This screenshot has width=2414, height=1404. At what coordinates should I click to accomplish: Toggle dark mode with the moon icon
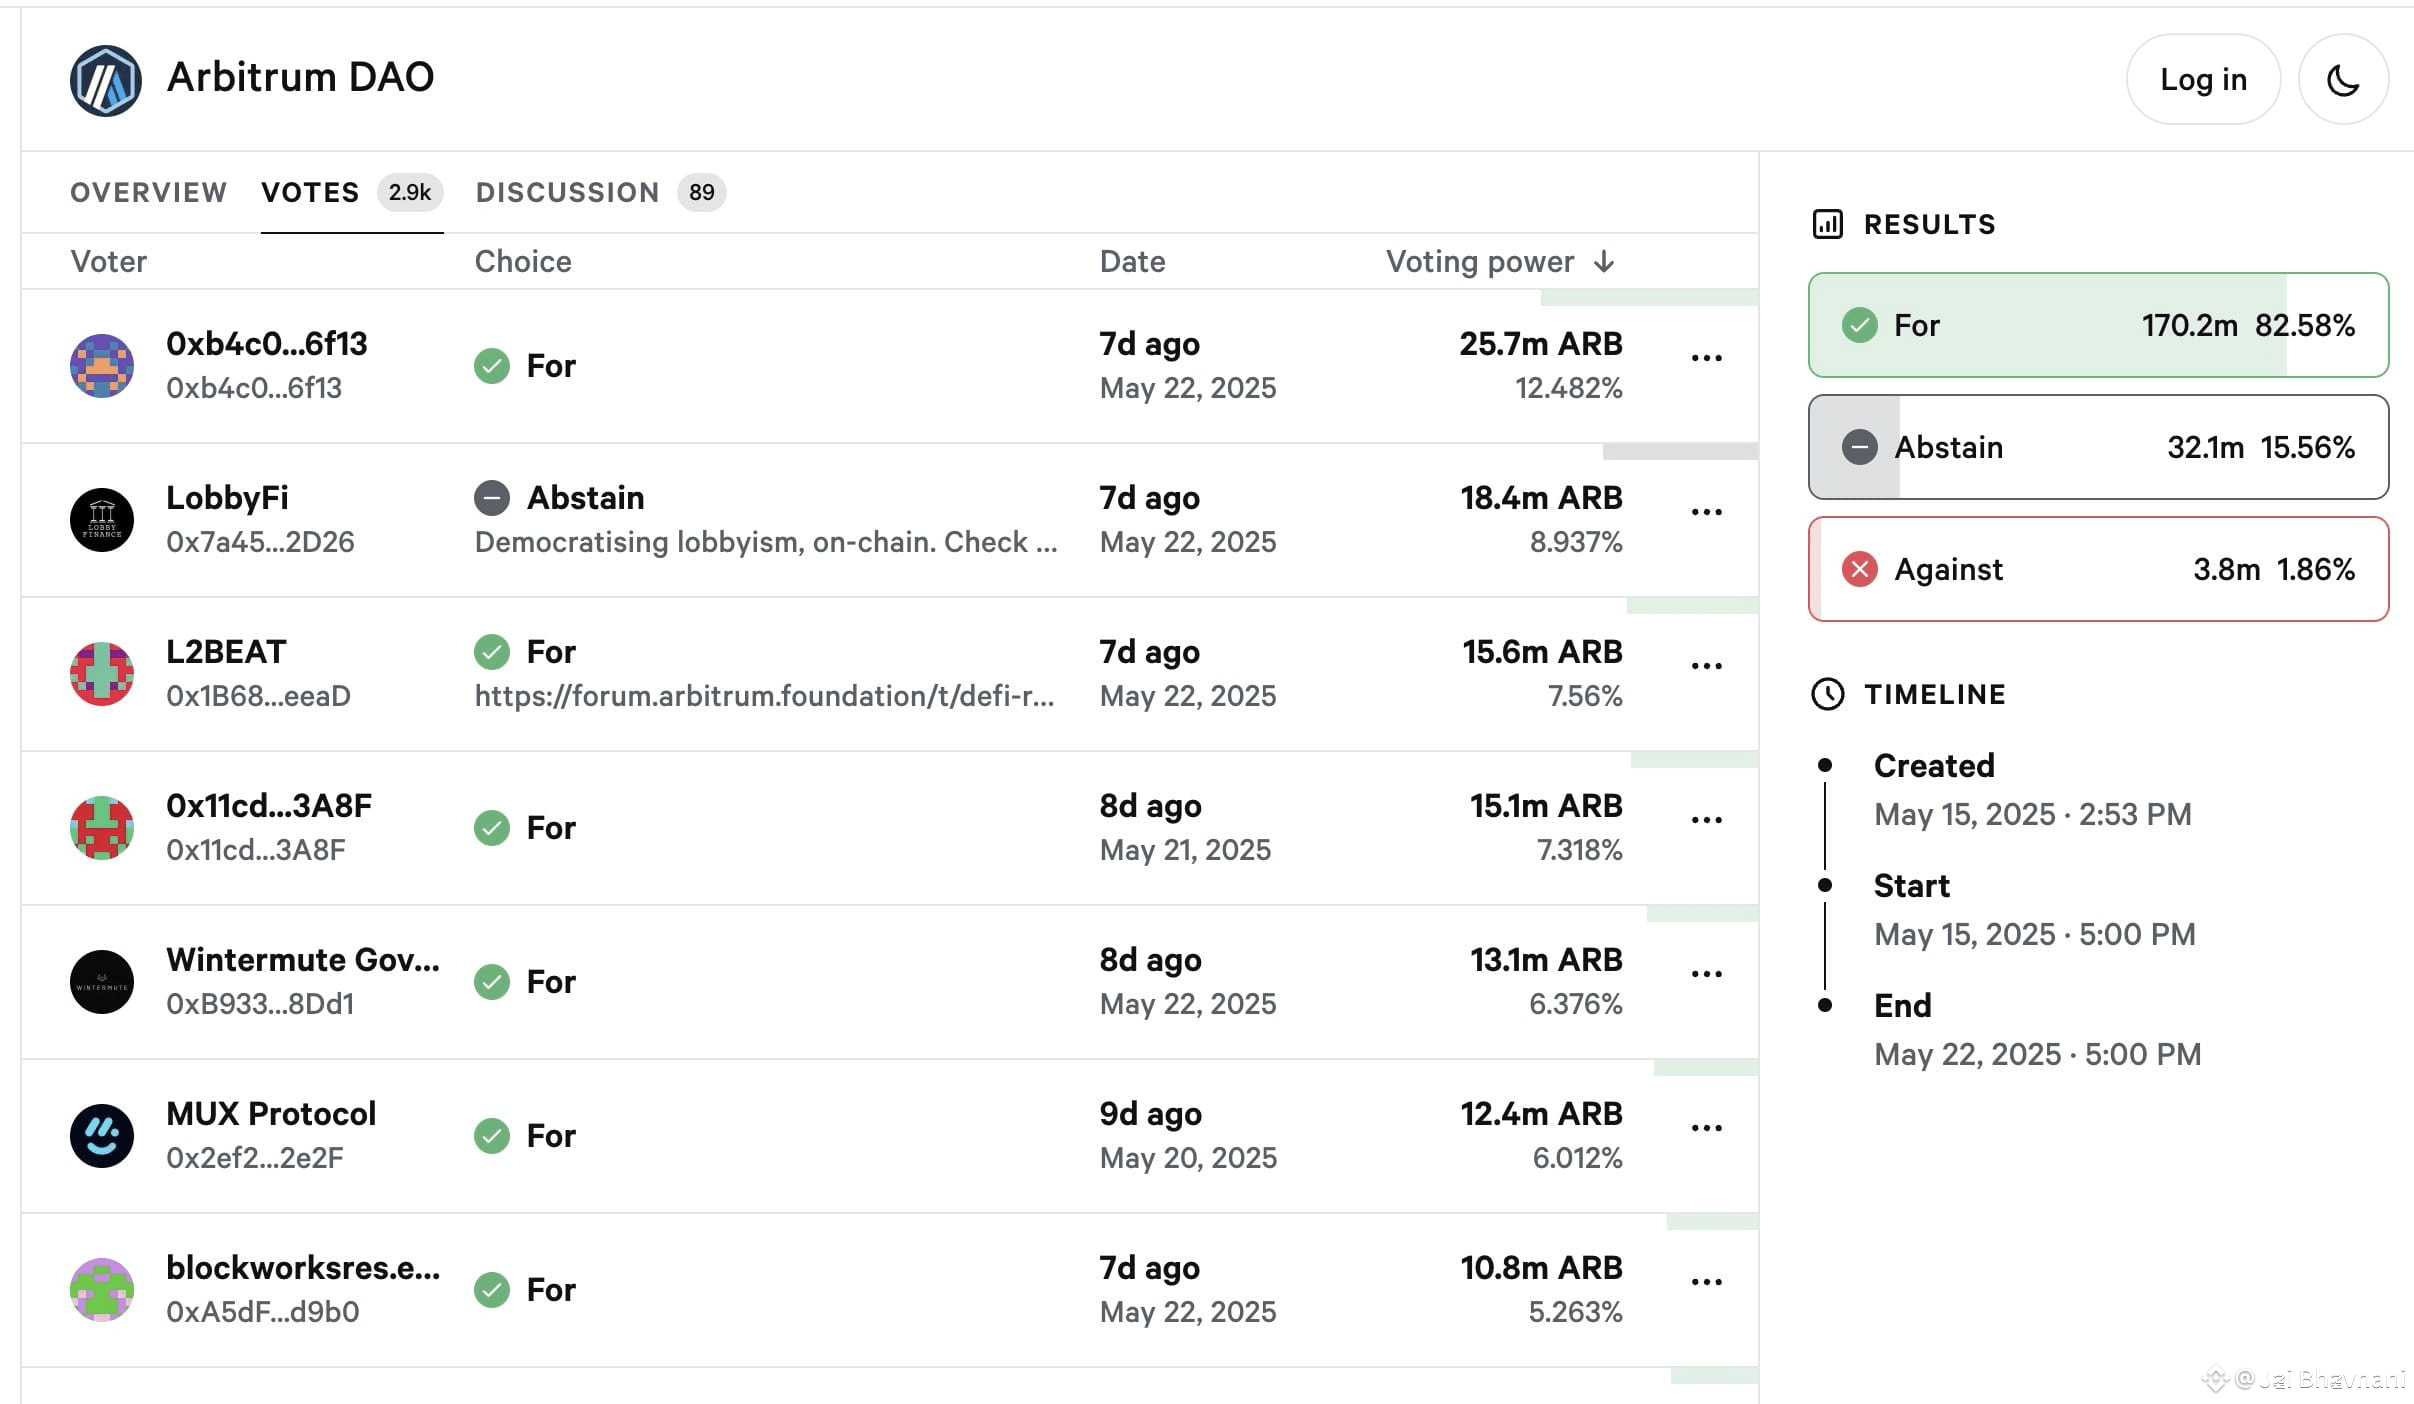2343,79
